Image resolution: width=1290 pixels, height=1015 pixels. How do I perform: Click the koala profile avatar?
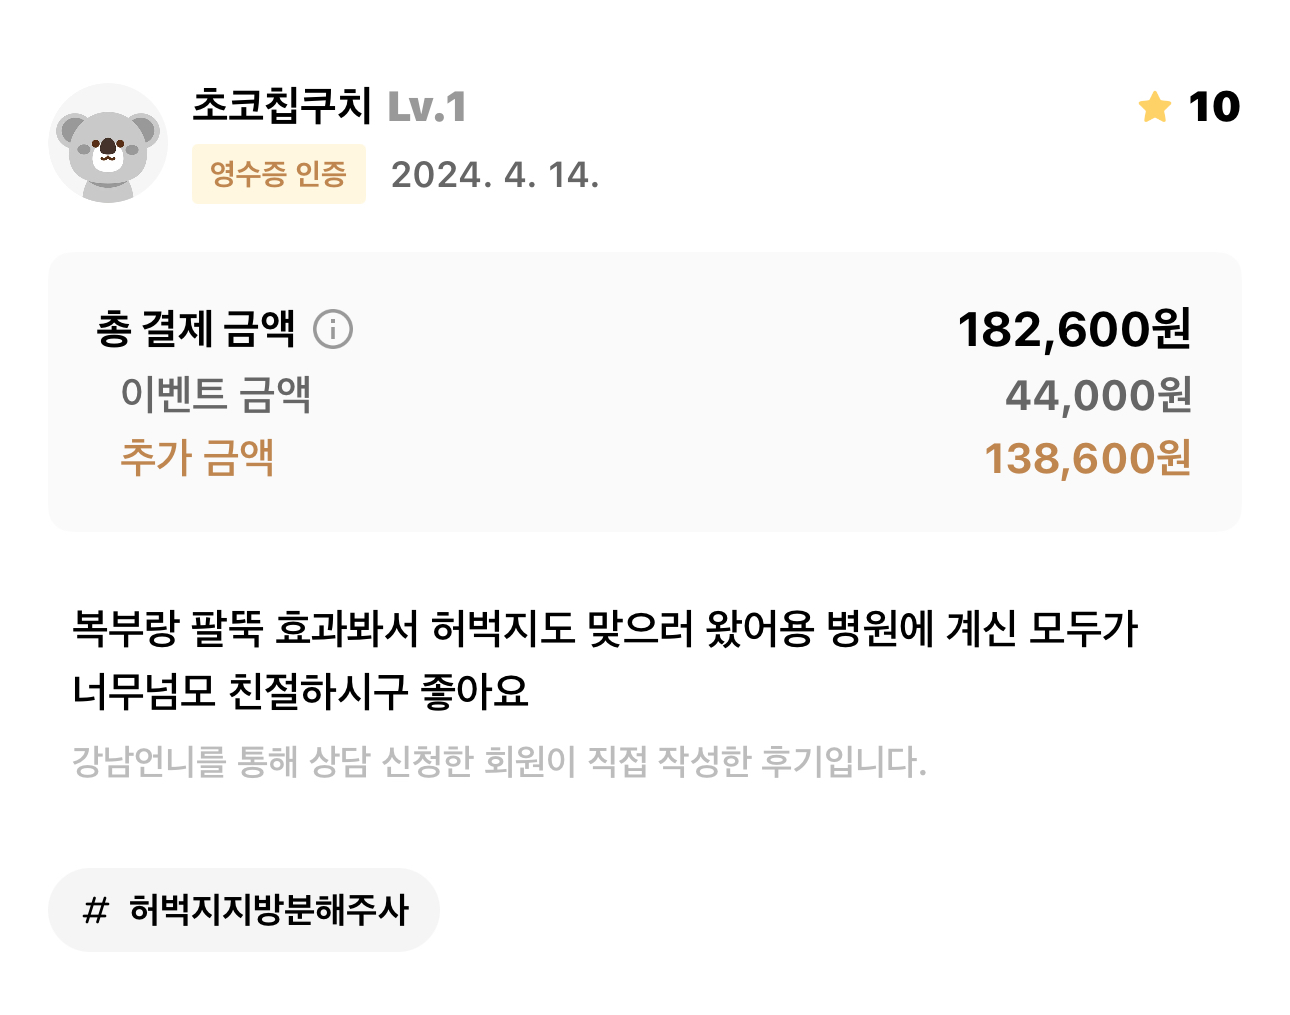click(108, 143)
